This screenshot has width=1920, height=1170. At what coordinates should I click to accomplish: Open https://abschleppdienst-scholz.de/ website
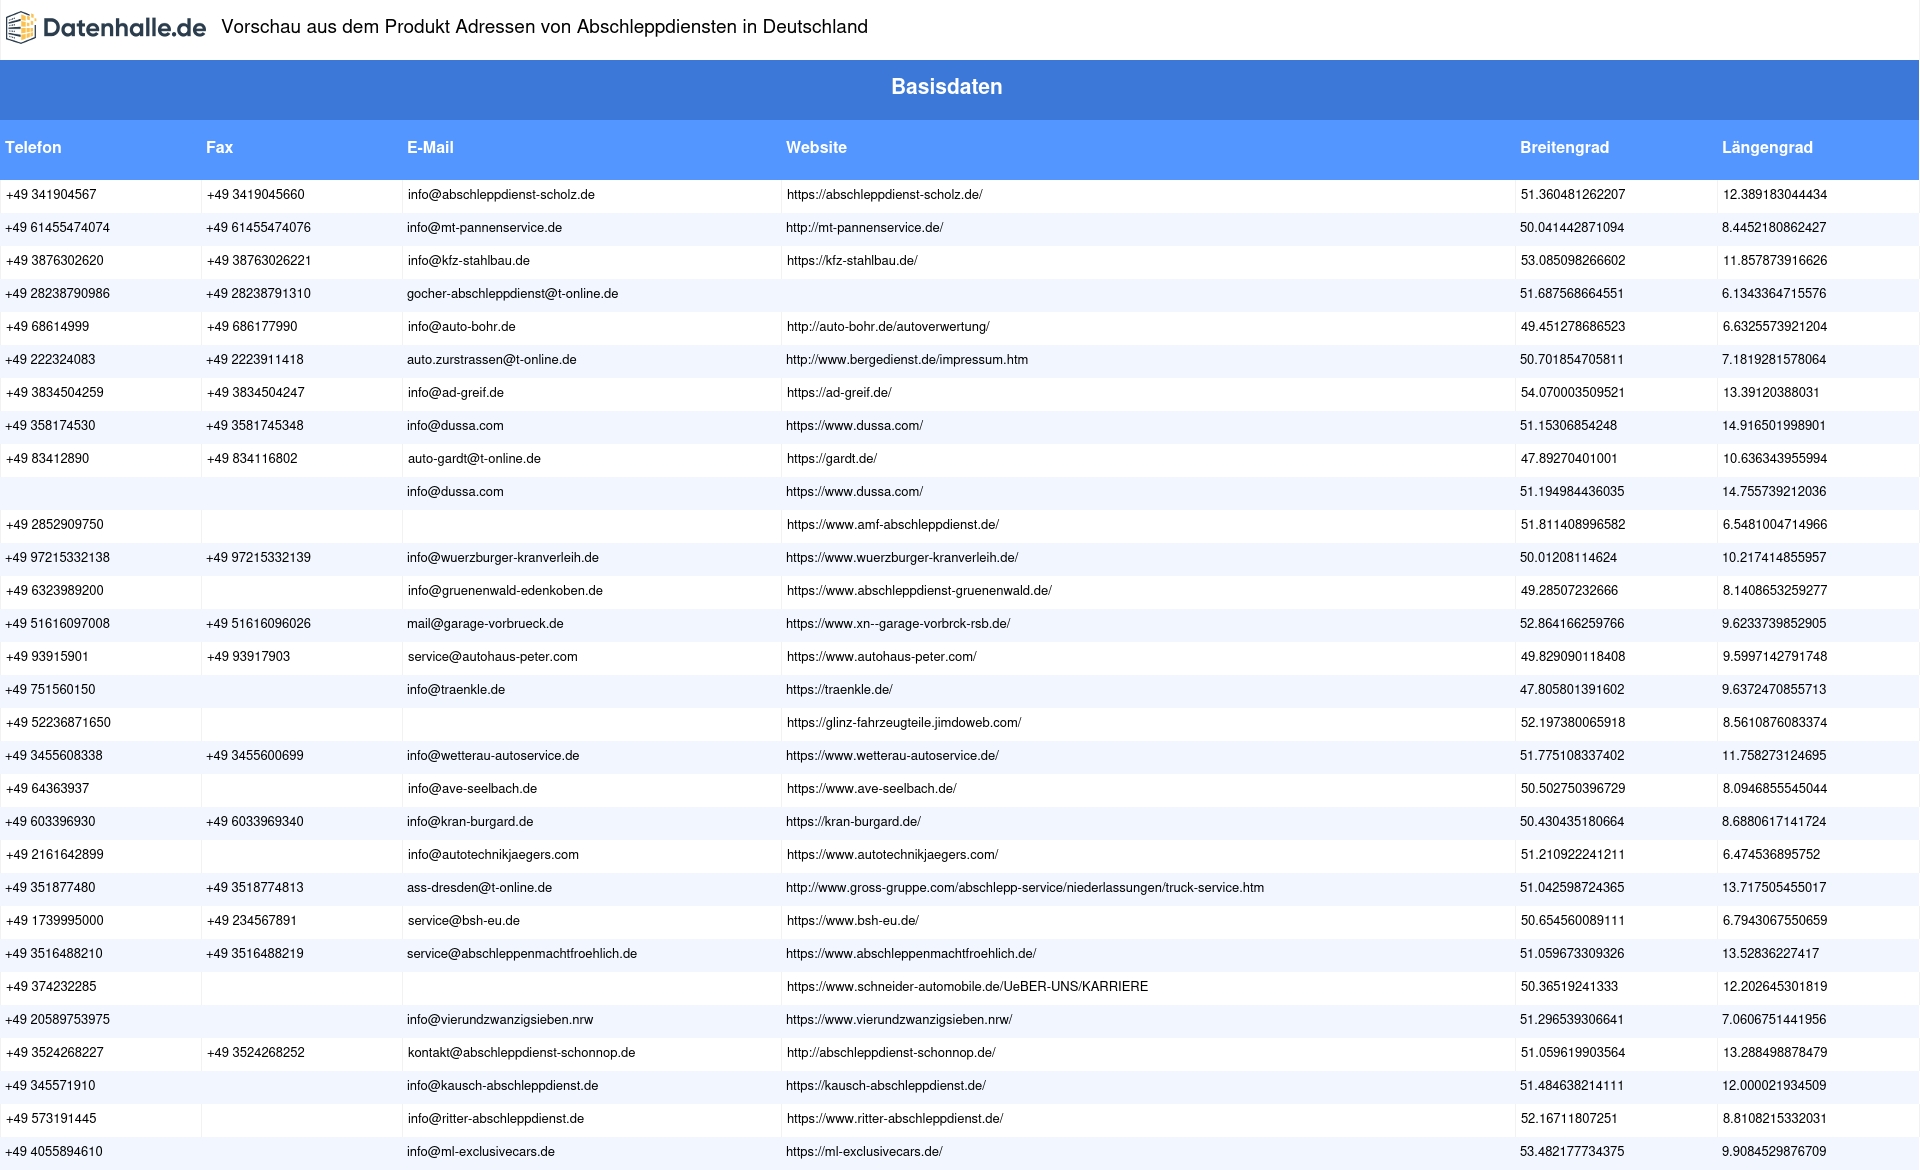pyautogui.click(x=884, y=195)
